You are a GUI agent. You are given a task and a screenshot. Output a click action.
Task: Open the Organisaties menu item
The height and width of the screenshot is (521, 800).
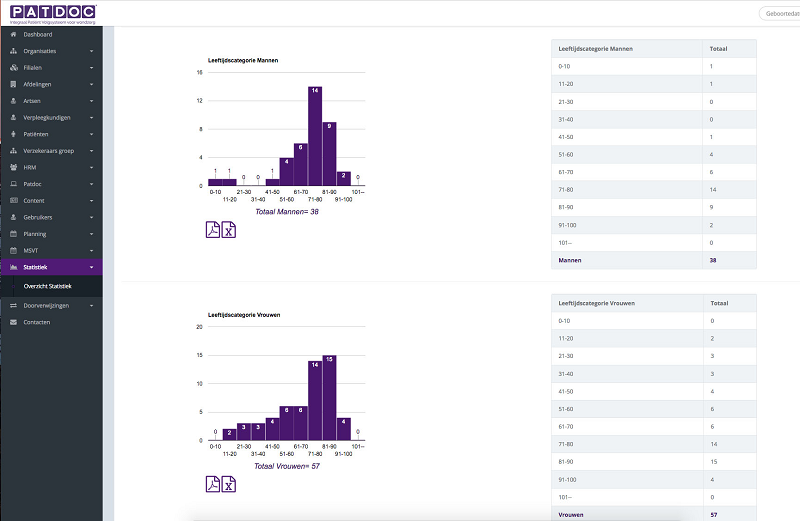click(x=51, y=51)
